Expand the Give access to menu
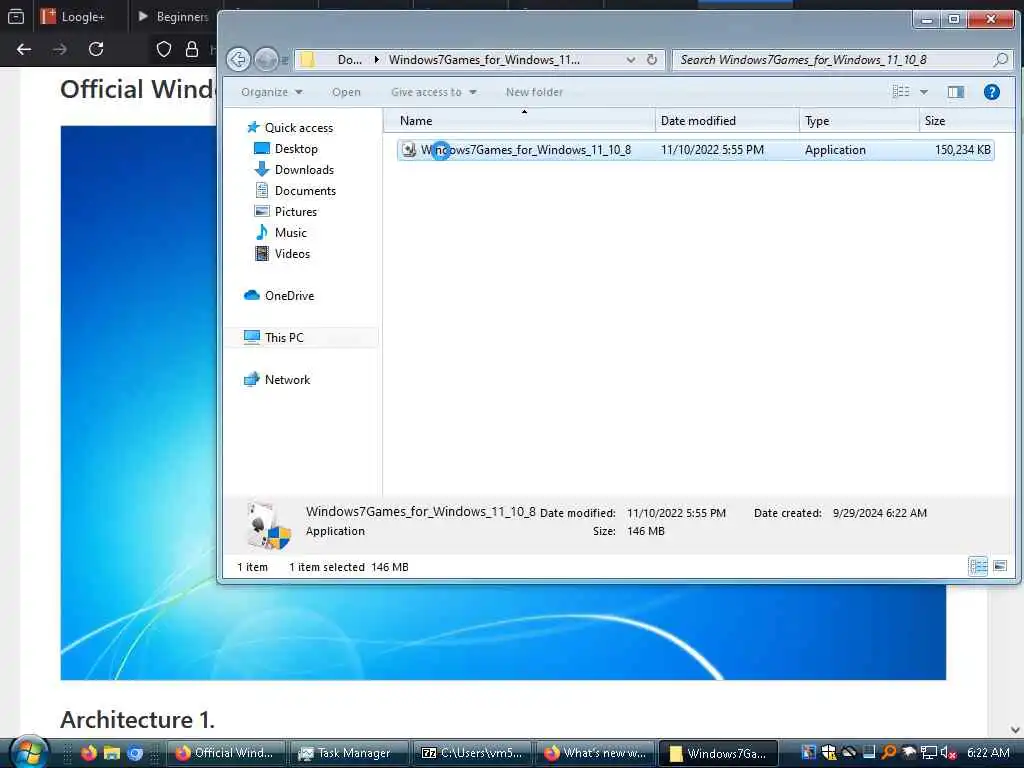Viewport: 1024px width, 768px height. point(434,92)
